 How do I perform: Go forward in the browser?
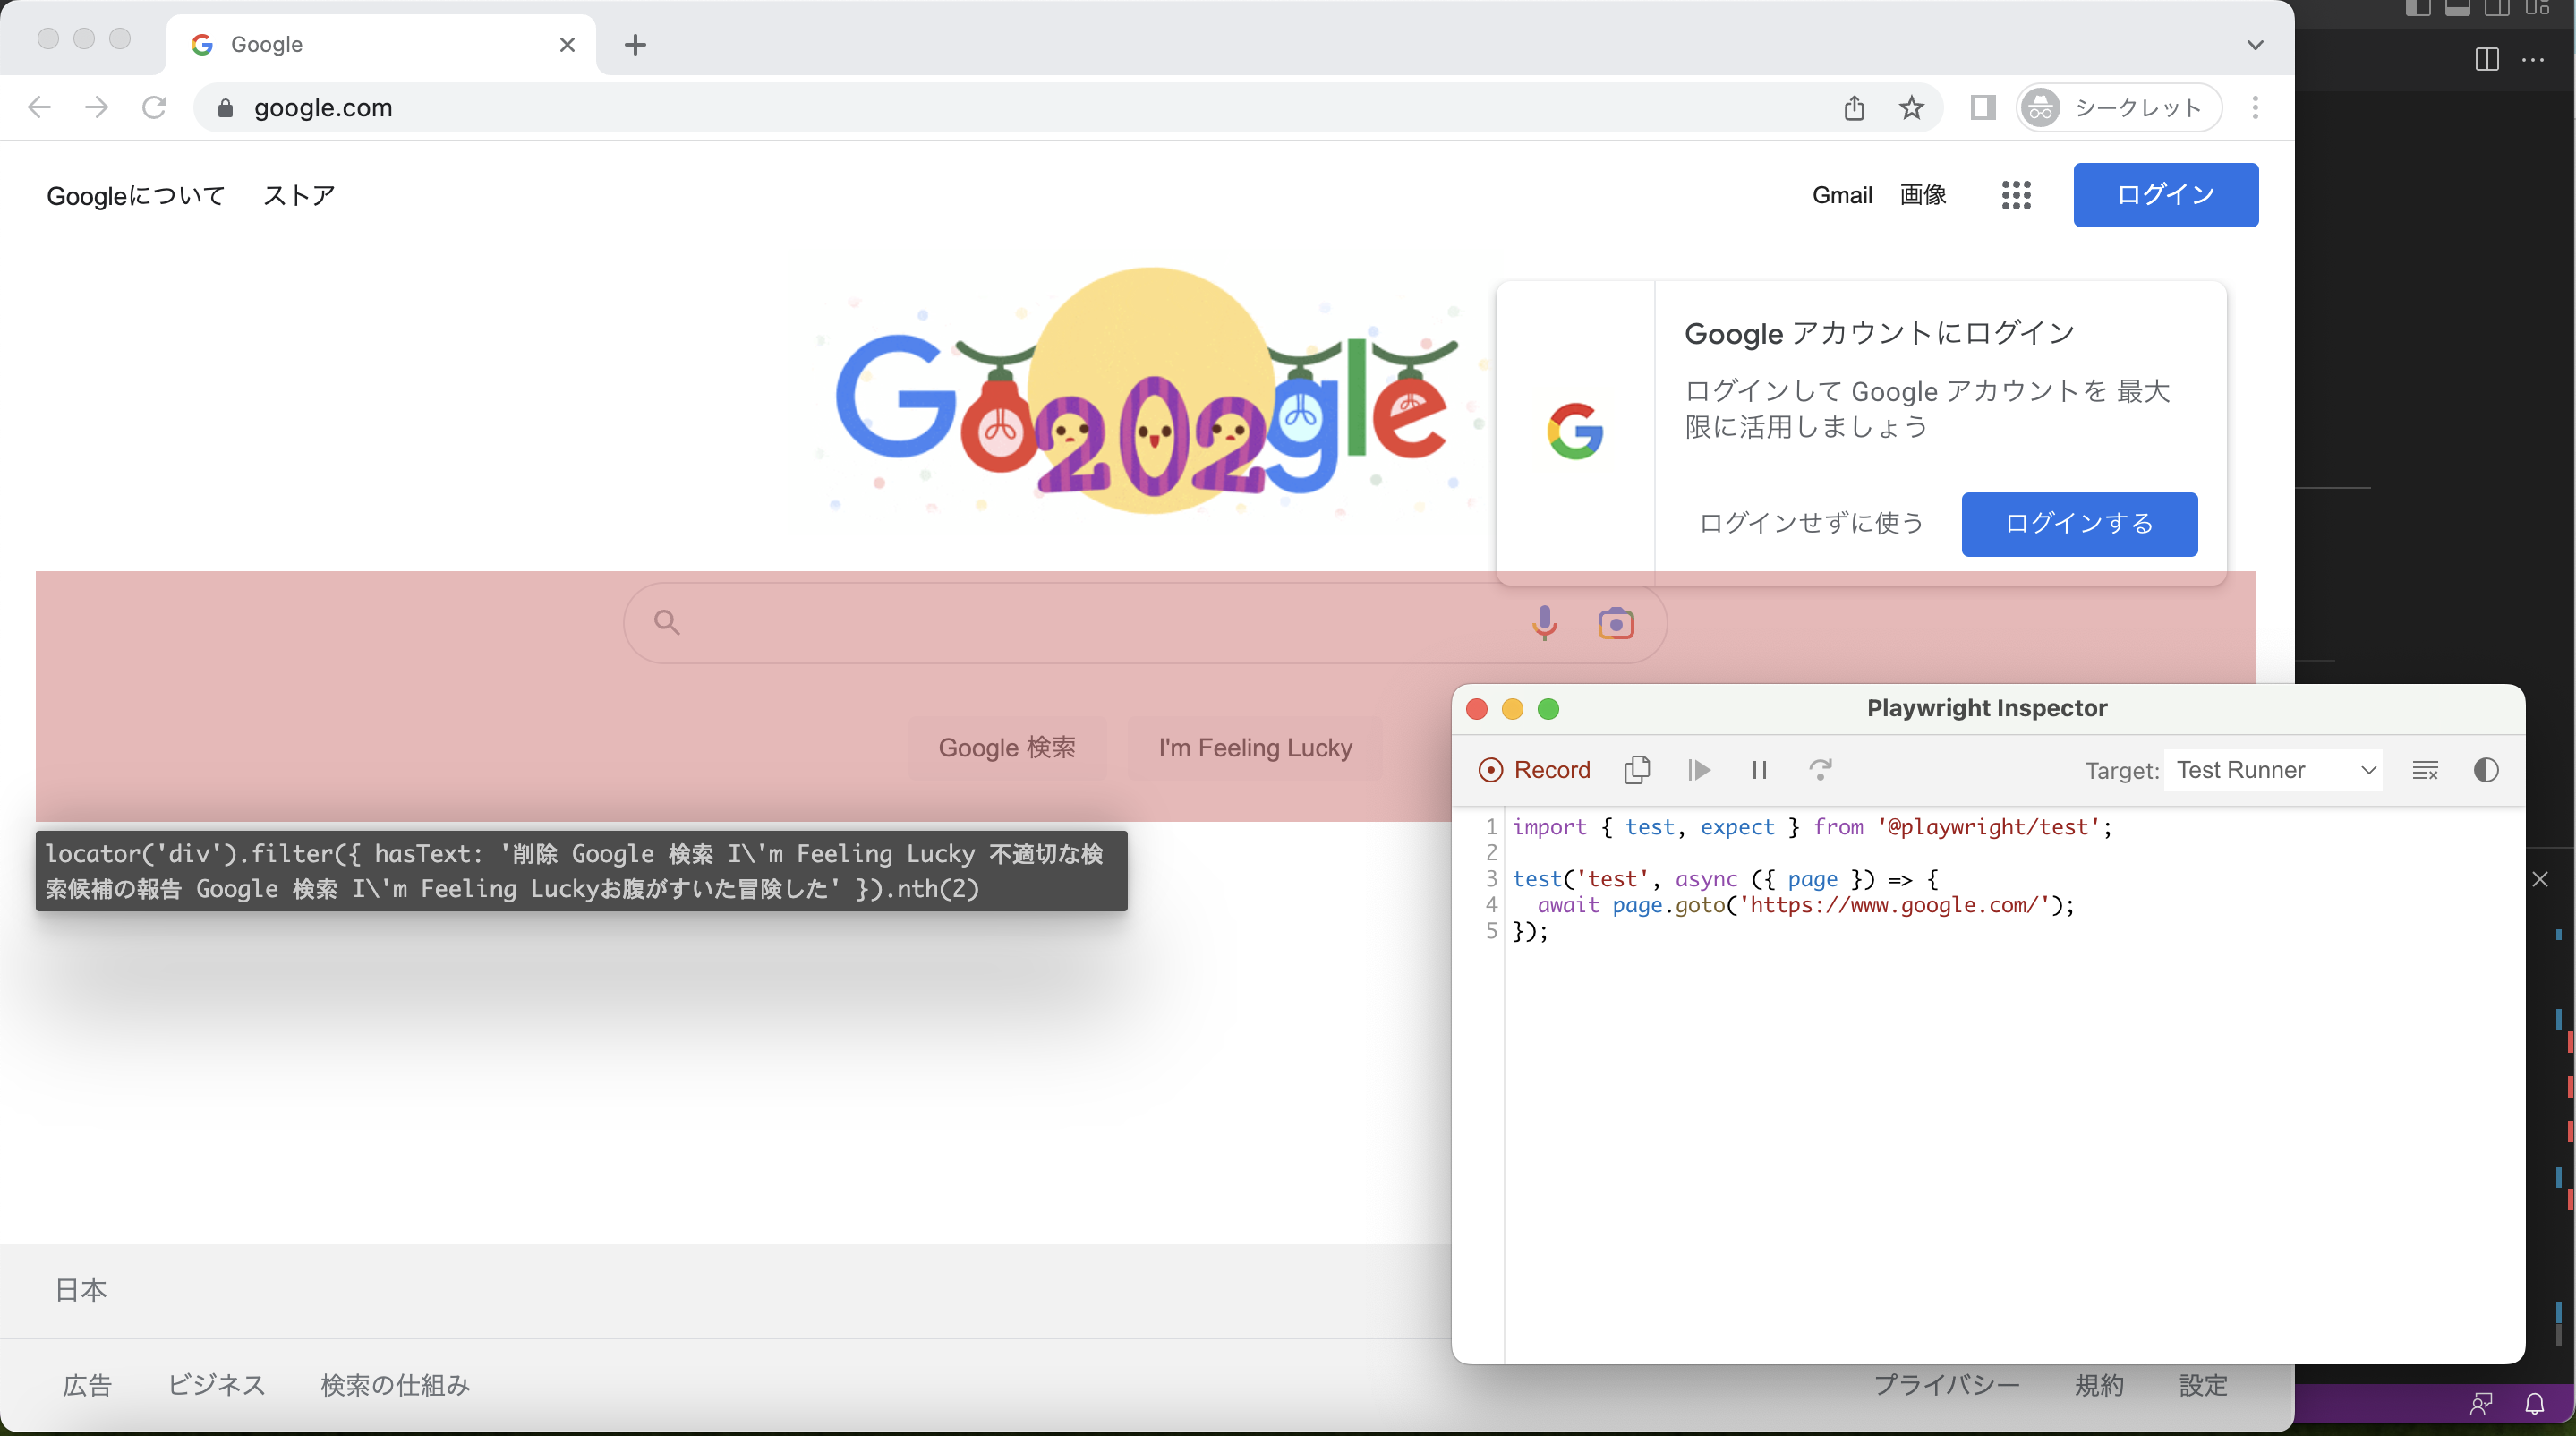(x=96, y=108)
